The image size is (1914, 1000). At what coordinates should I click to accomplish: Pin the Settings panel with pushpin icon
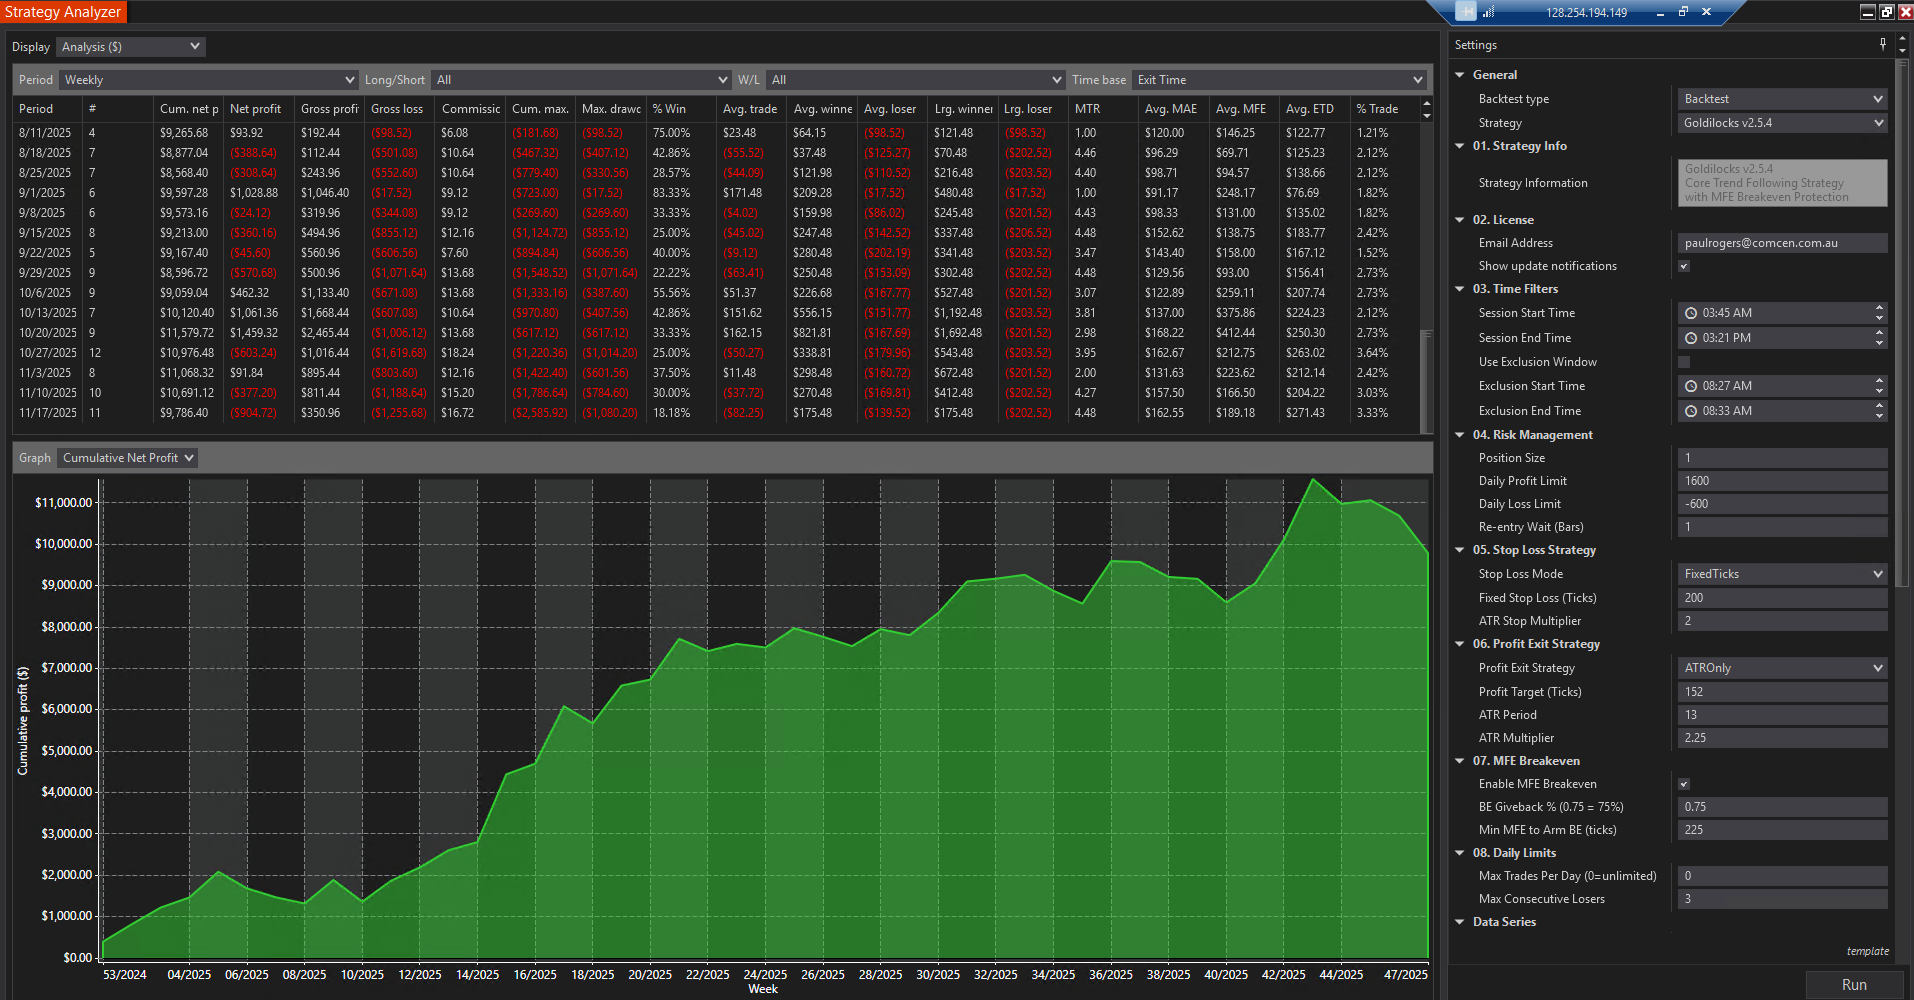1883,44
